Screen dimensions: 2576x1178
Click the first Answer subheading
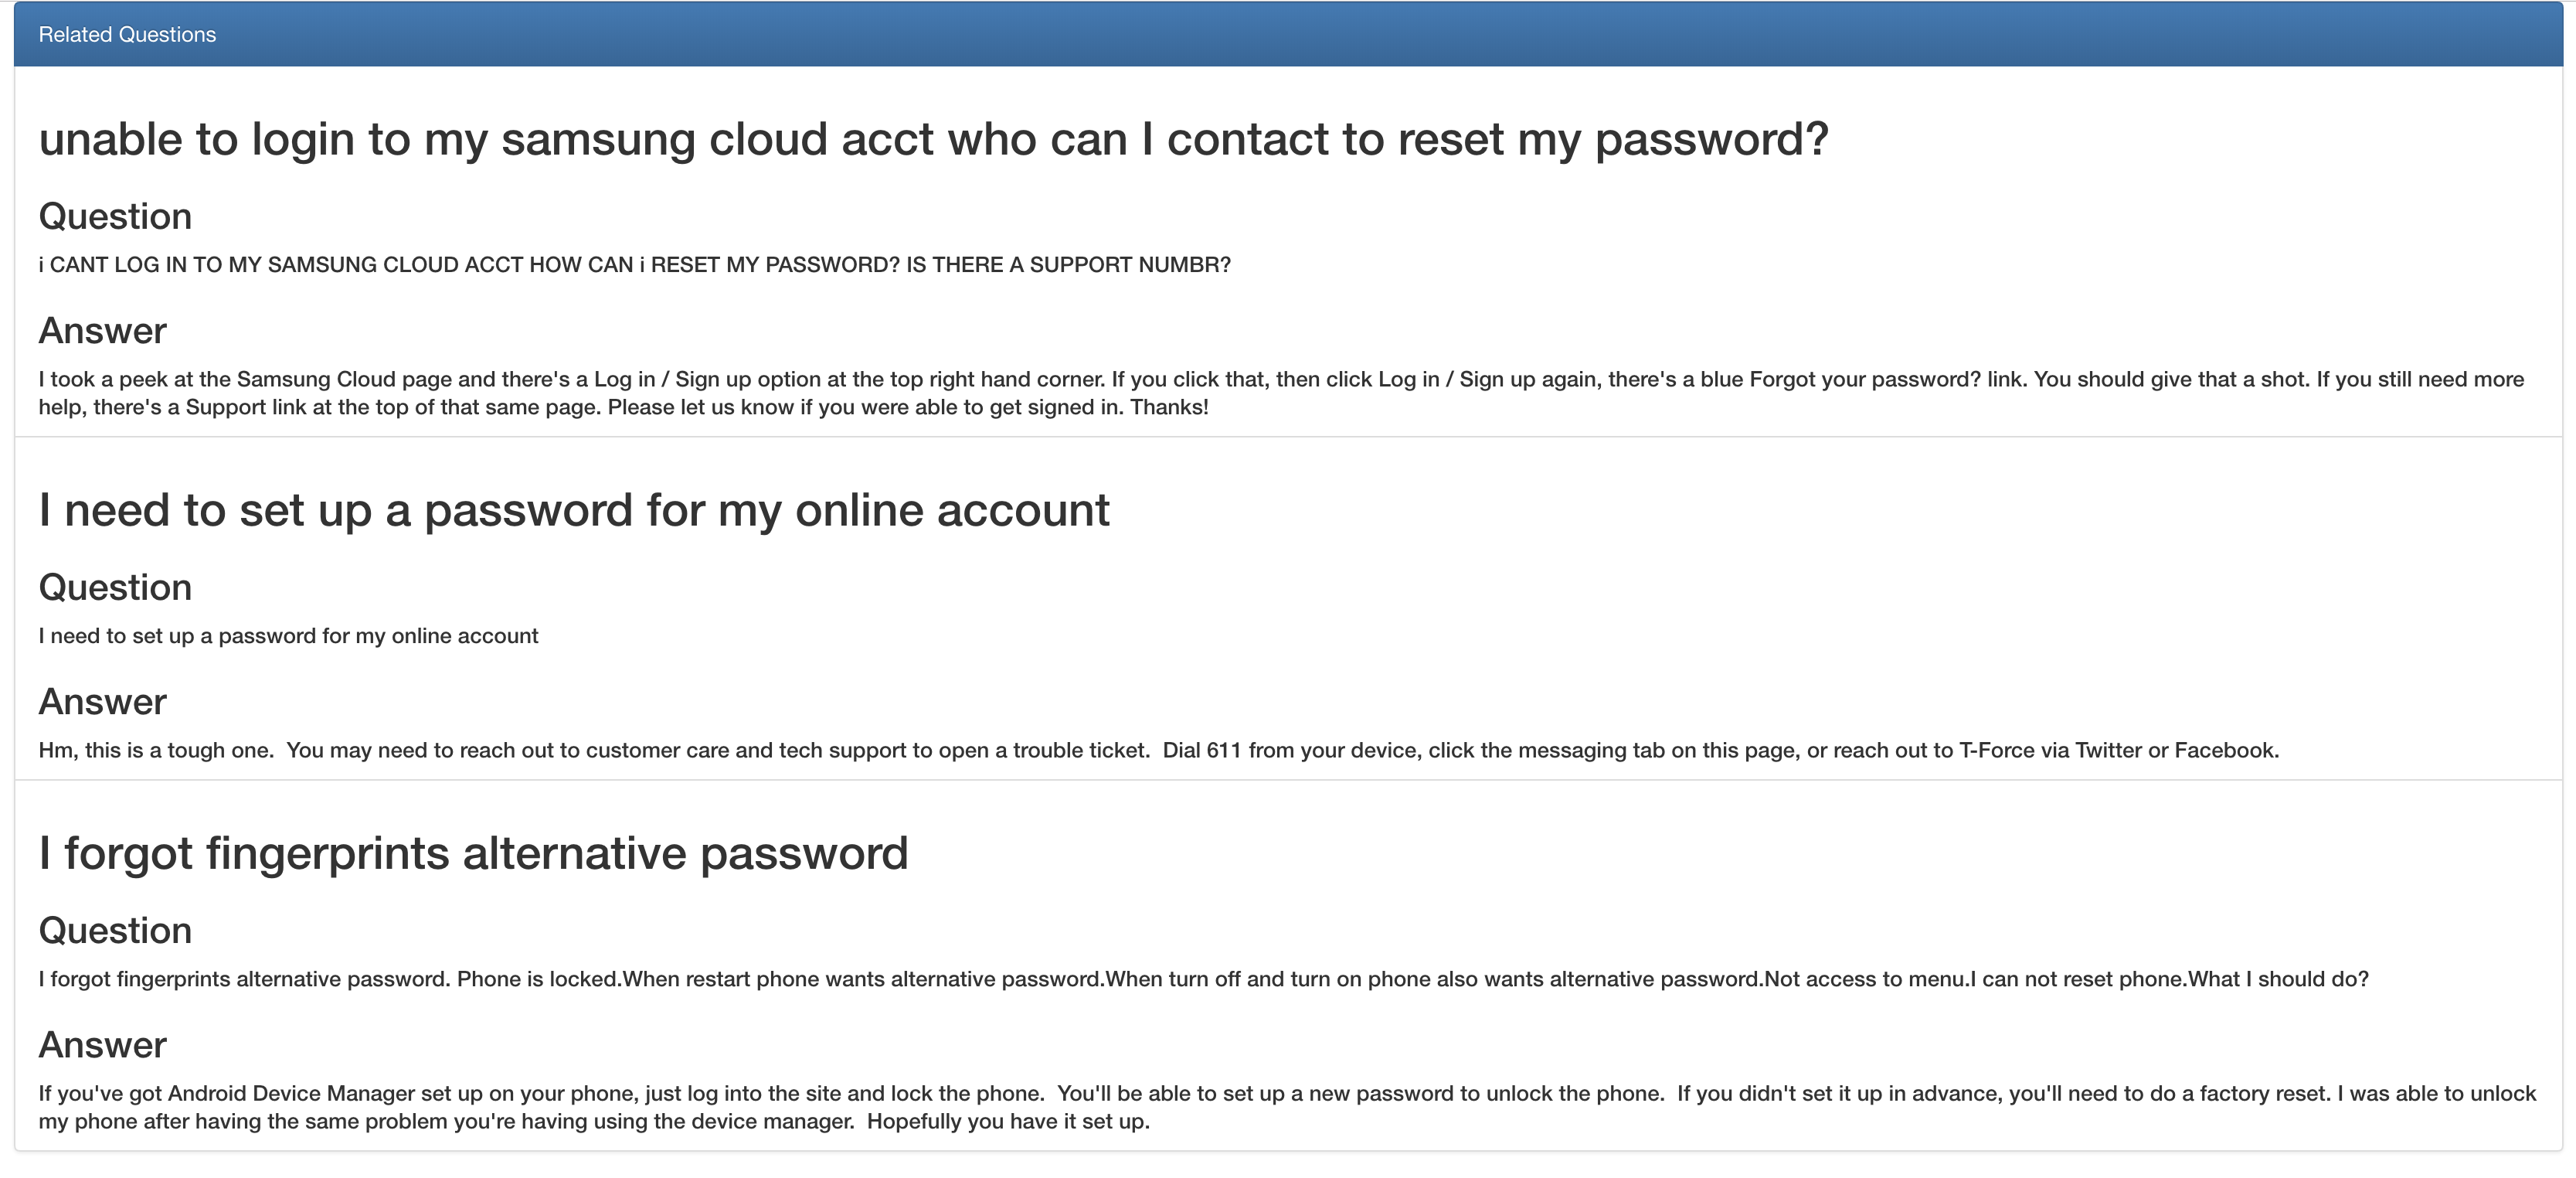pyautogui.click(x=102, y=331)
